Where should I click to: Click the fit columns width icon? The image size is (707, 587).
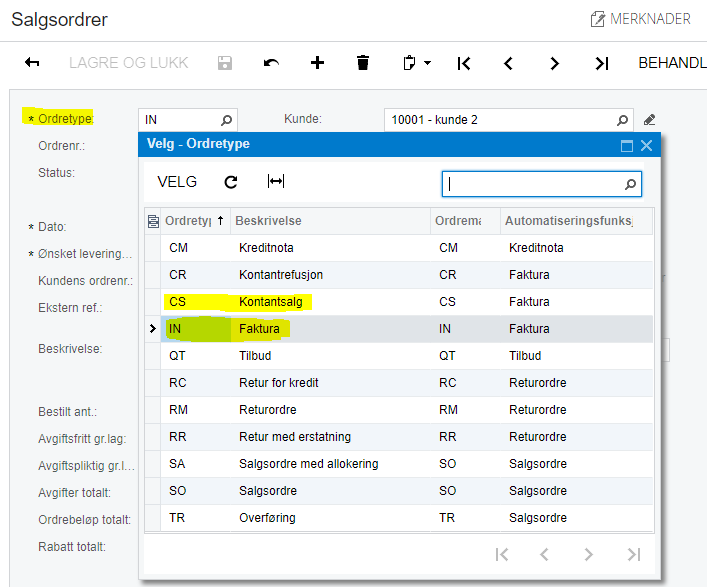(276, 181)
